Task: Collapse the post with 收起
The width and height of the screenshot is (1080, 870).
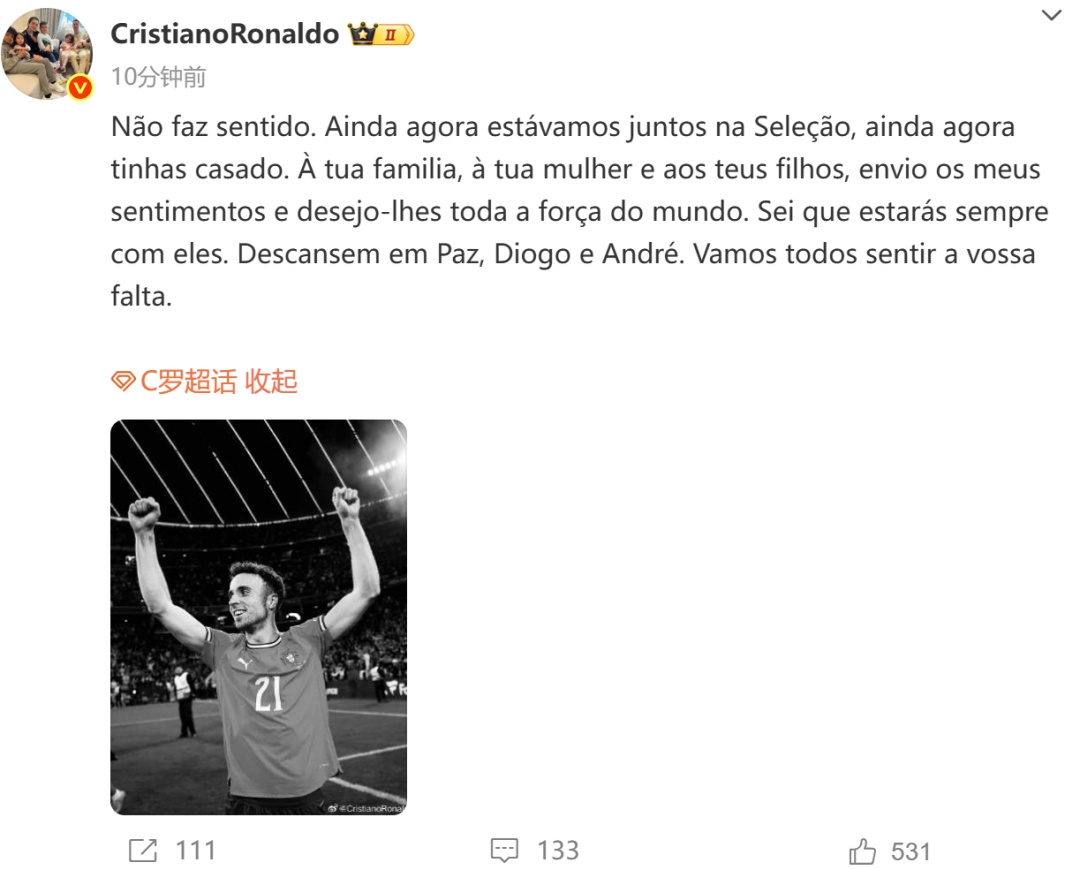Action: [x=271, y=381]
